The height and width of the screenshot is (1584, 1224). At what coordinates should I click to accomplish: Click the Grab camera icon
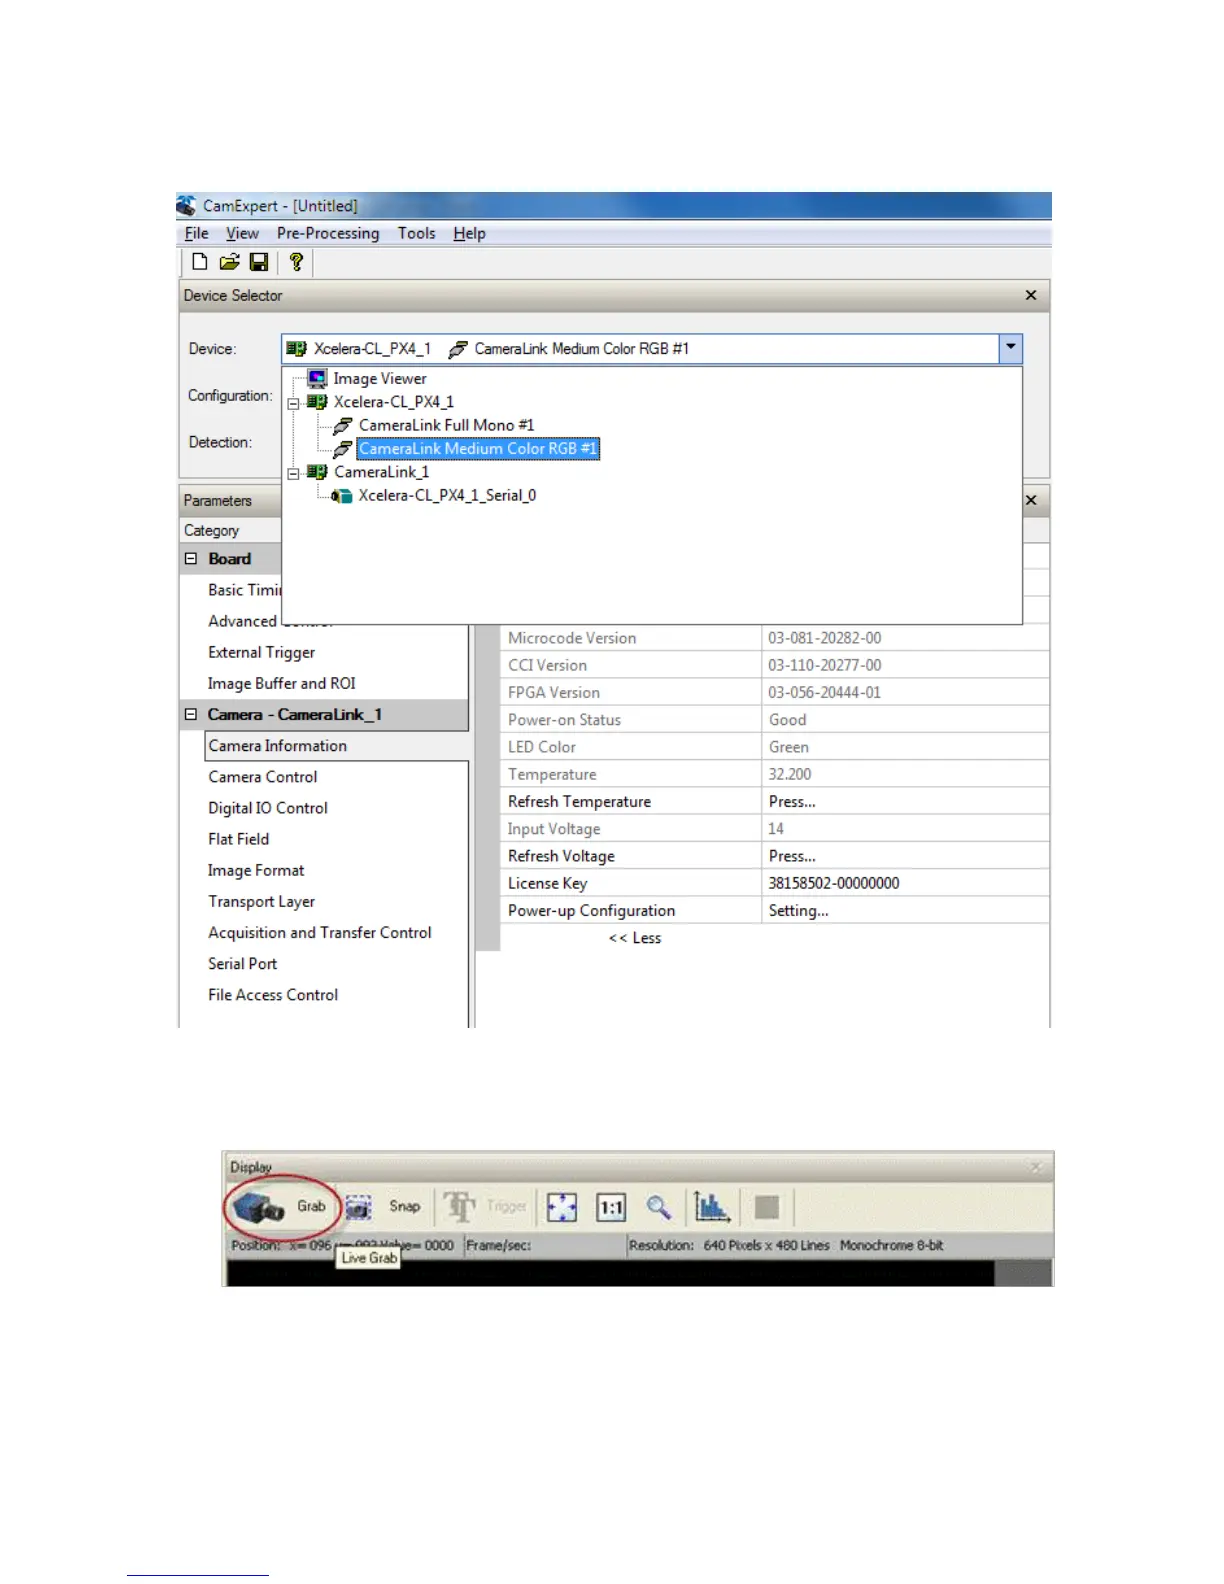tap(259, 1208)
